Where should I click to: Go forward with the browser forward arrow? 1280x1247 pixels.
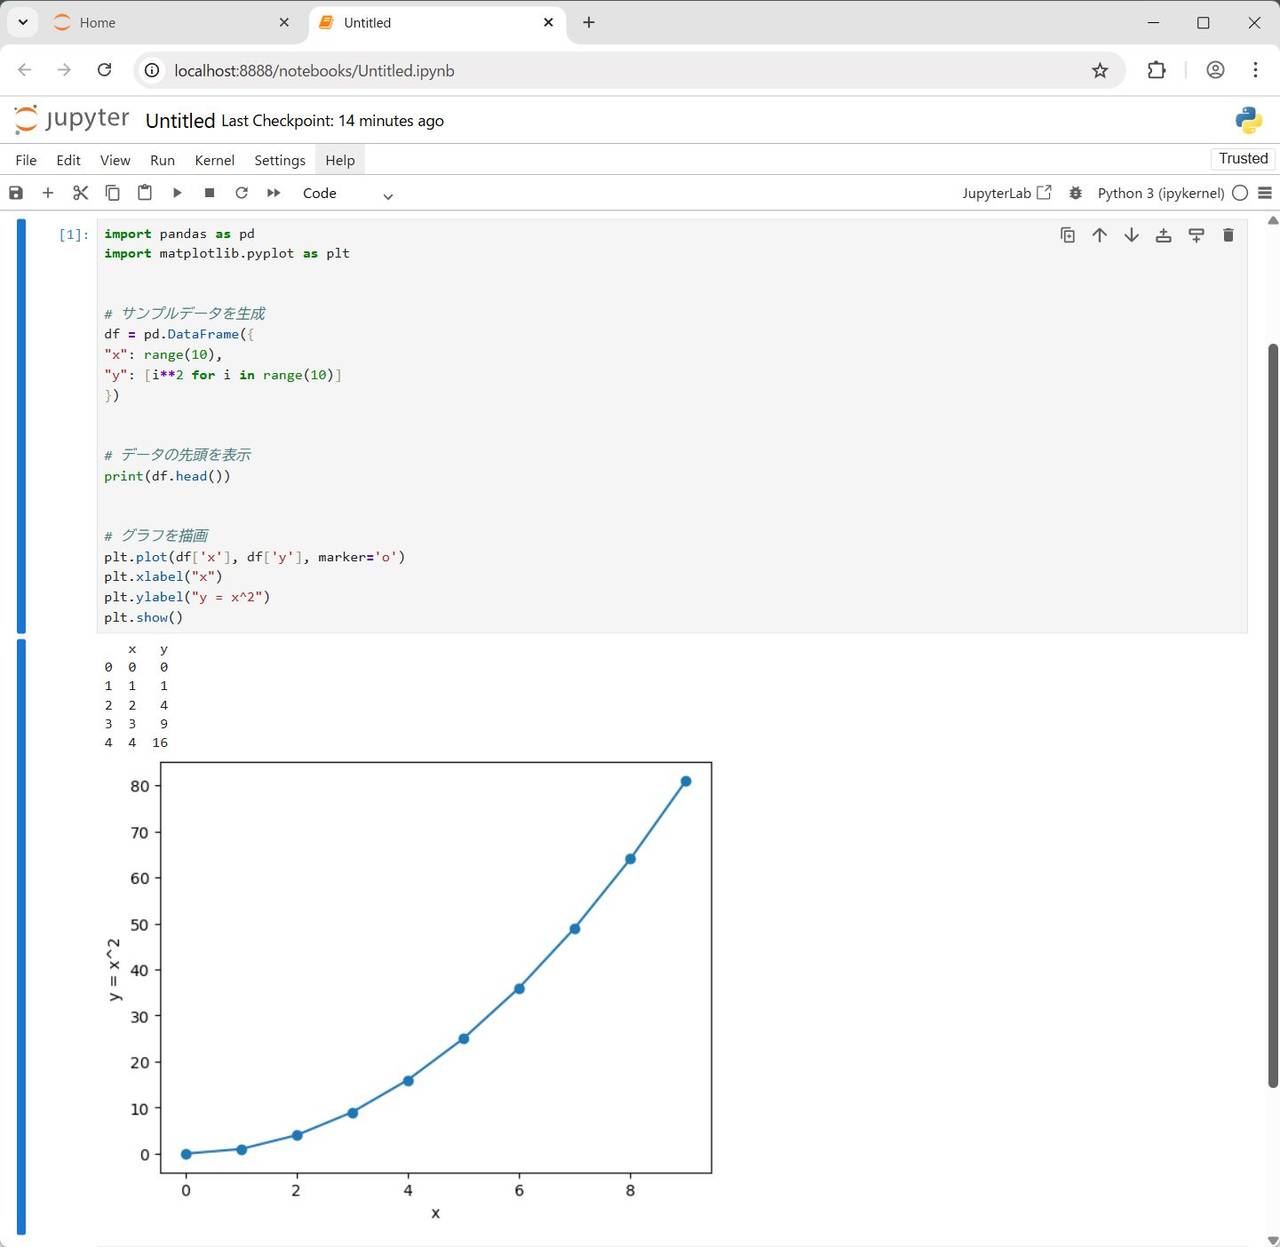(x=64, y=70)
